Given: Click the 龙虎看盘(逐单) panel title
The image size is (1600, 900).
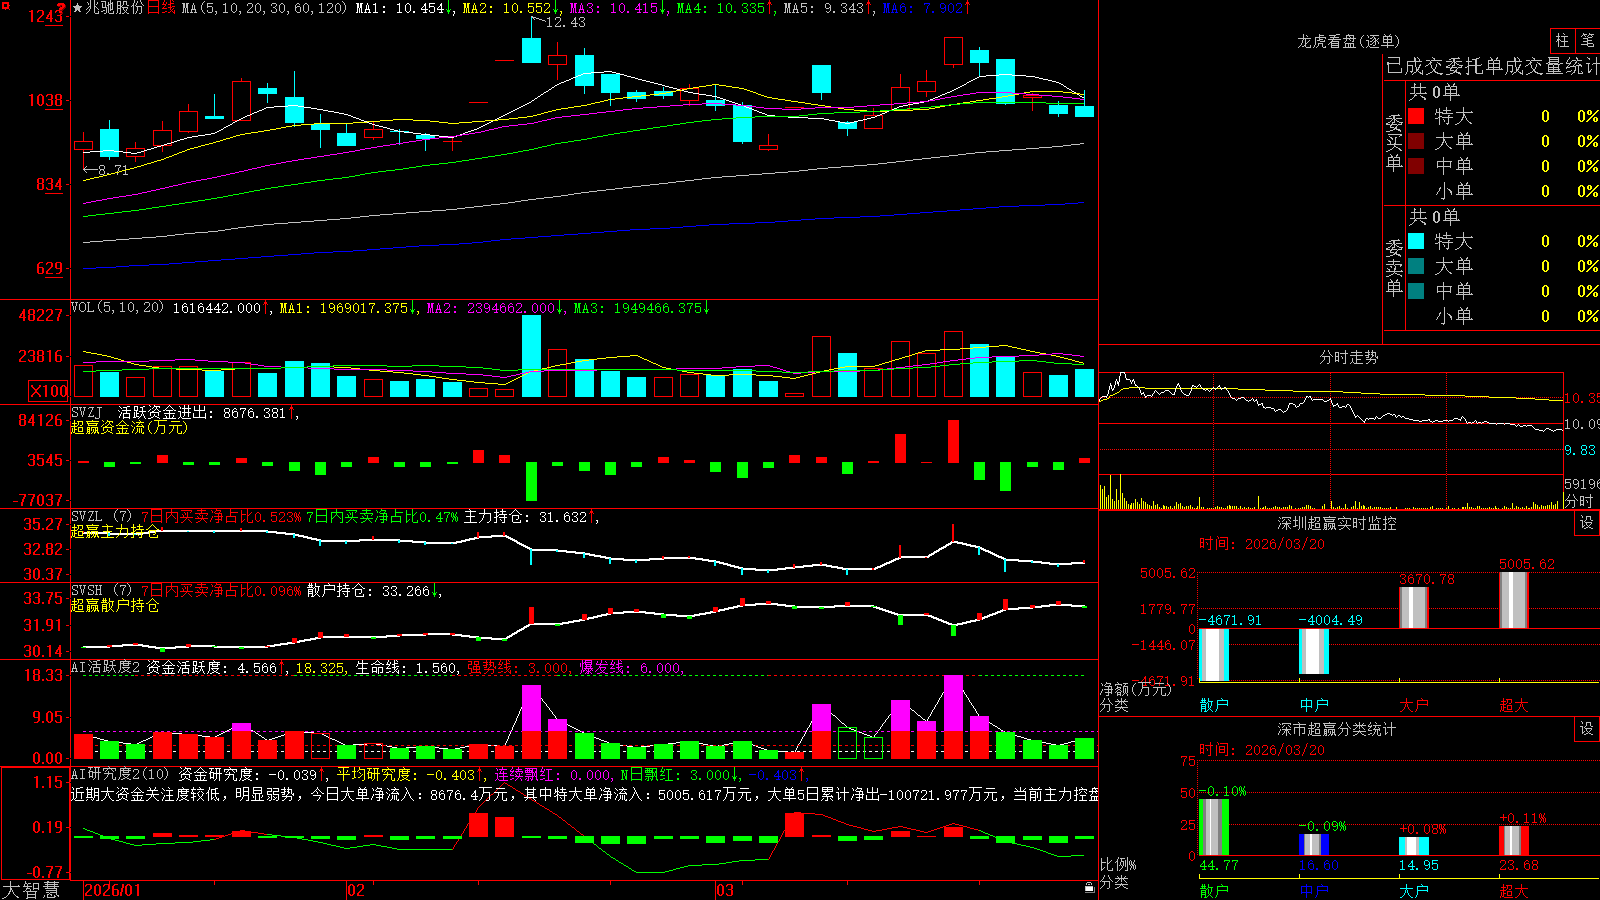Looking at the screenshot, I should point(1348,41).
